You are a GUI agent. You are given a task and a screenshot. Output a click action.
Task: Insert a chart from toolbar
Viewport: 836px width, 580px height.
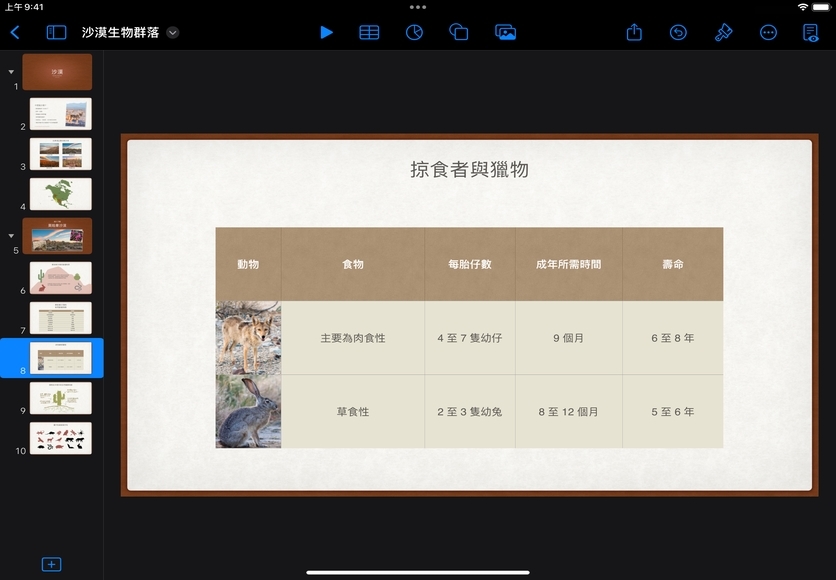(x=414, y=32)
